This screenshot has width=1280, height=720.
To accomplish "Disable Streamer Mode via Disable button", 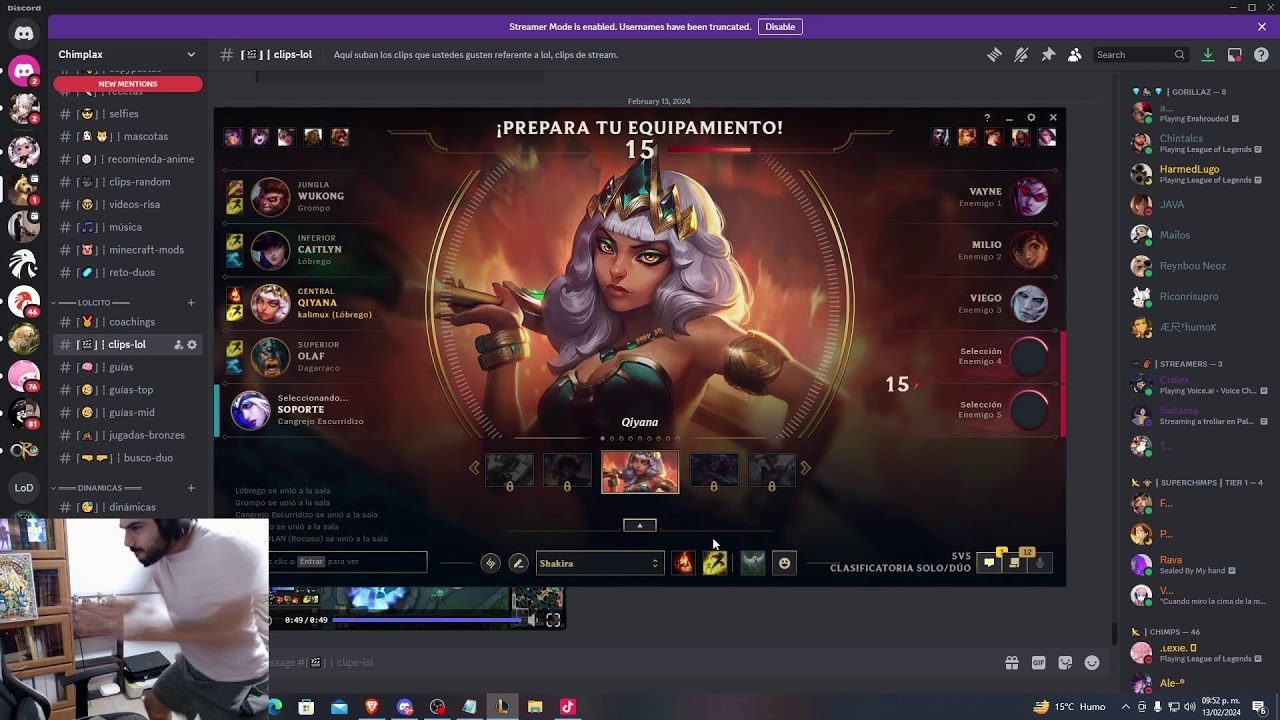I will [780, 27].
